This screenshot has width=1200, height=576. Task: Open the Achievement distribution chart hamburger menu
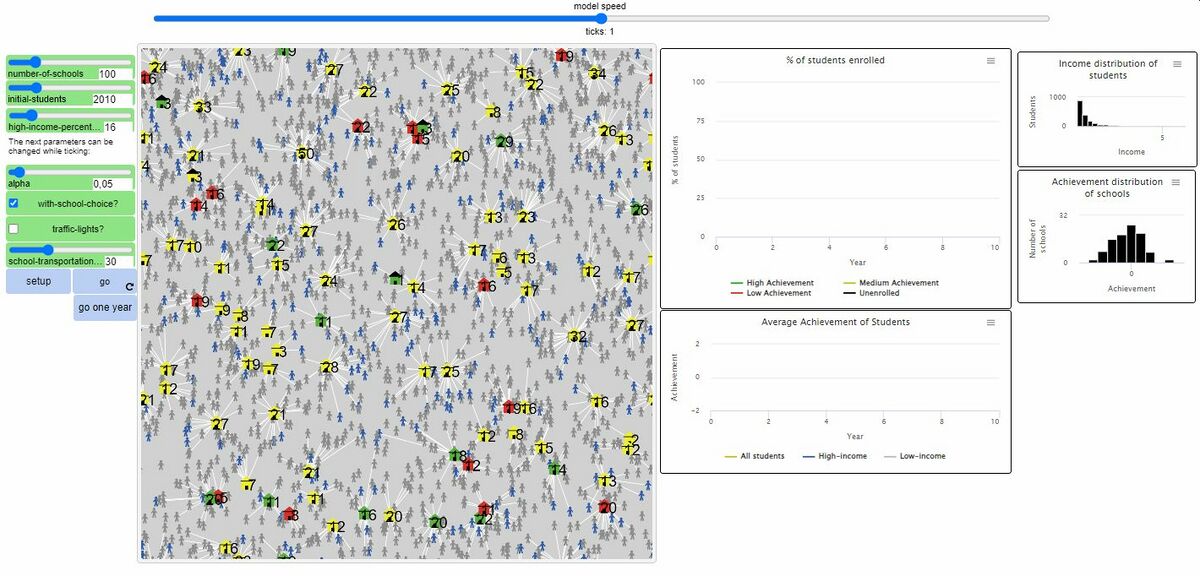click(x=1175, y=183)
